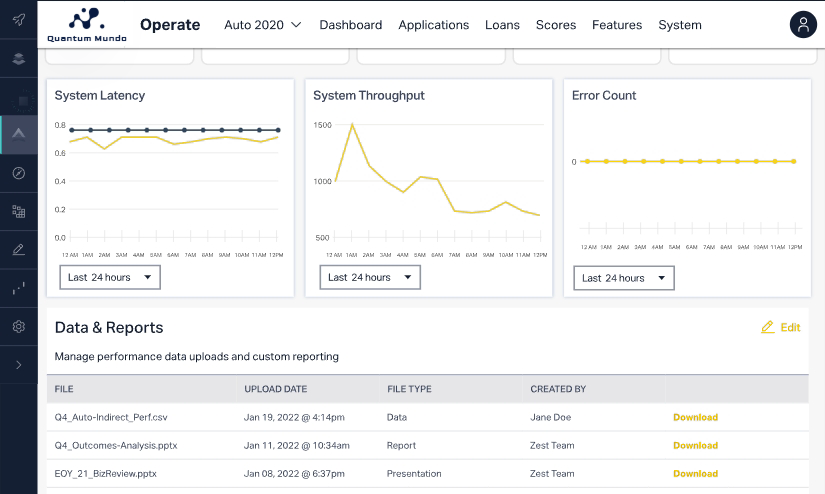Expand the sidebar with chevron arrow

18,365
